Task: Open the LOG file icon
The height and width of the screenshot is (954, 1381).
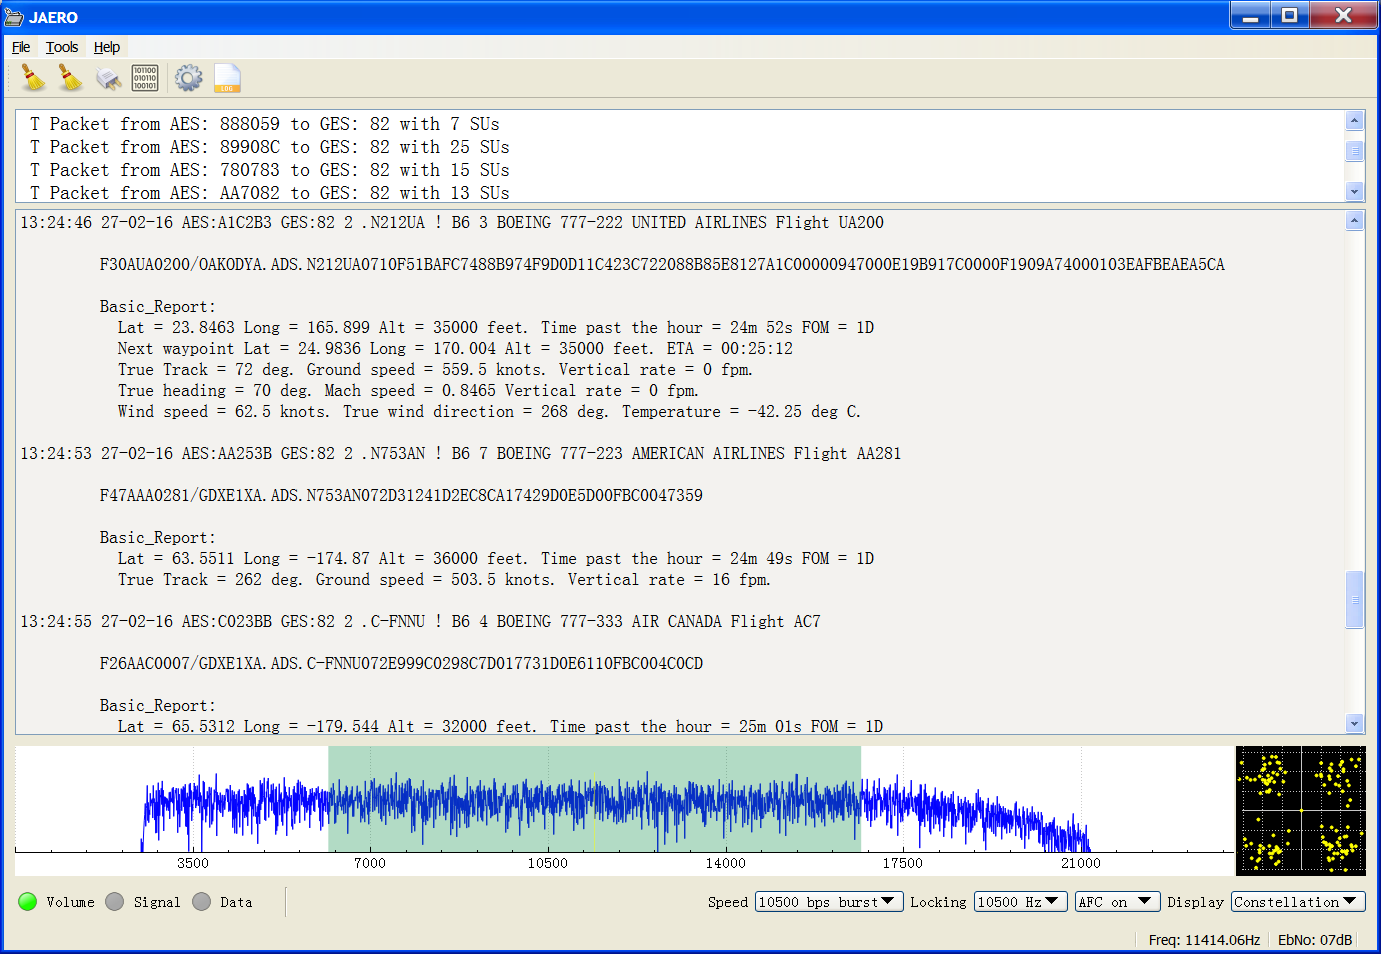Action: click(x=227, y=78)
